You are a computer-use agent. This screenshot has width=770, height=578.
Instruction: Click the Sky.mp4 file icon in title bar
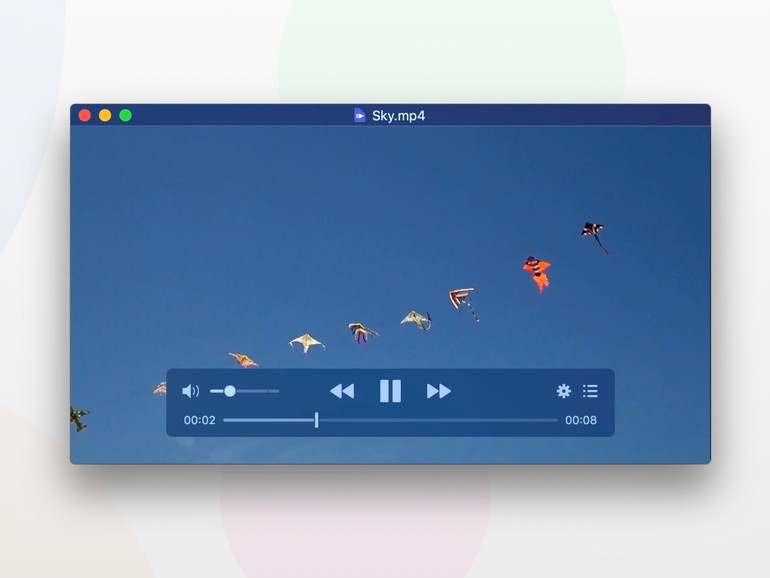(360, 116)
